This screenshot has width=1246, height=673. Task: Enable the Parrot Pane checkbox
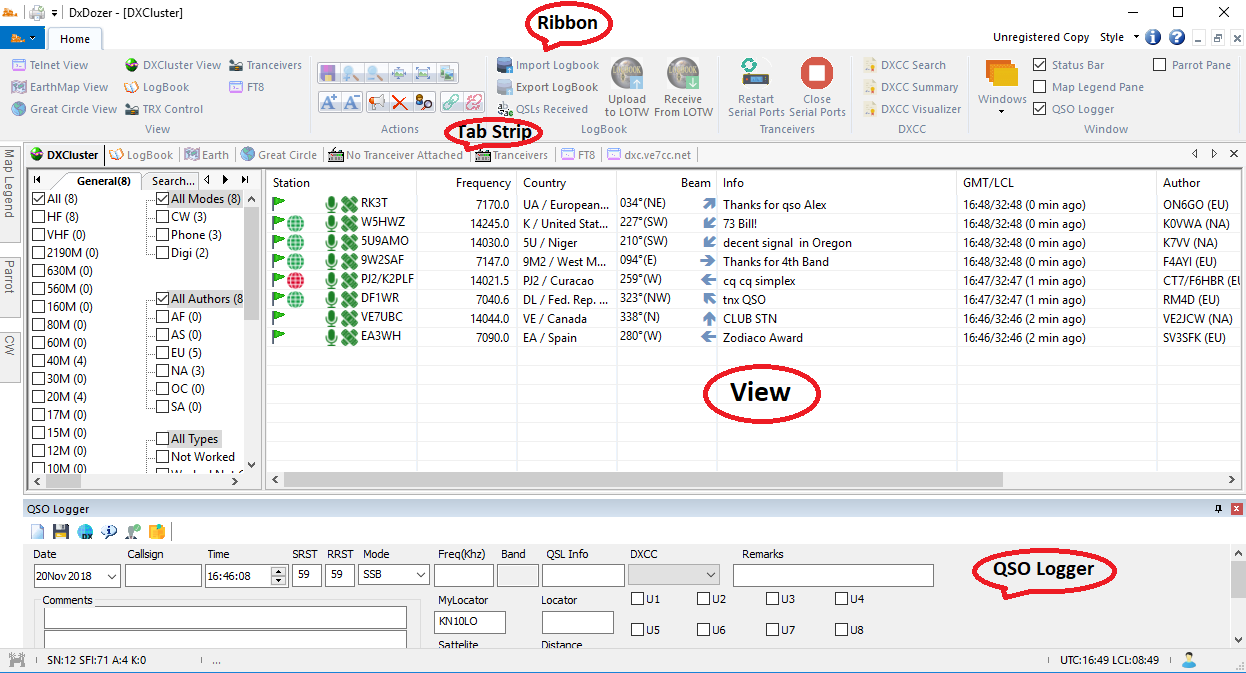tap(1160, 65)
